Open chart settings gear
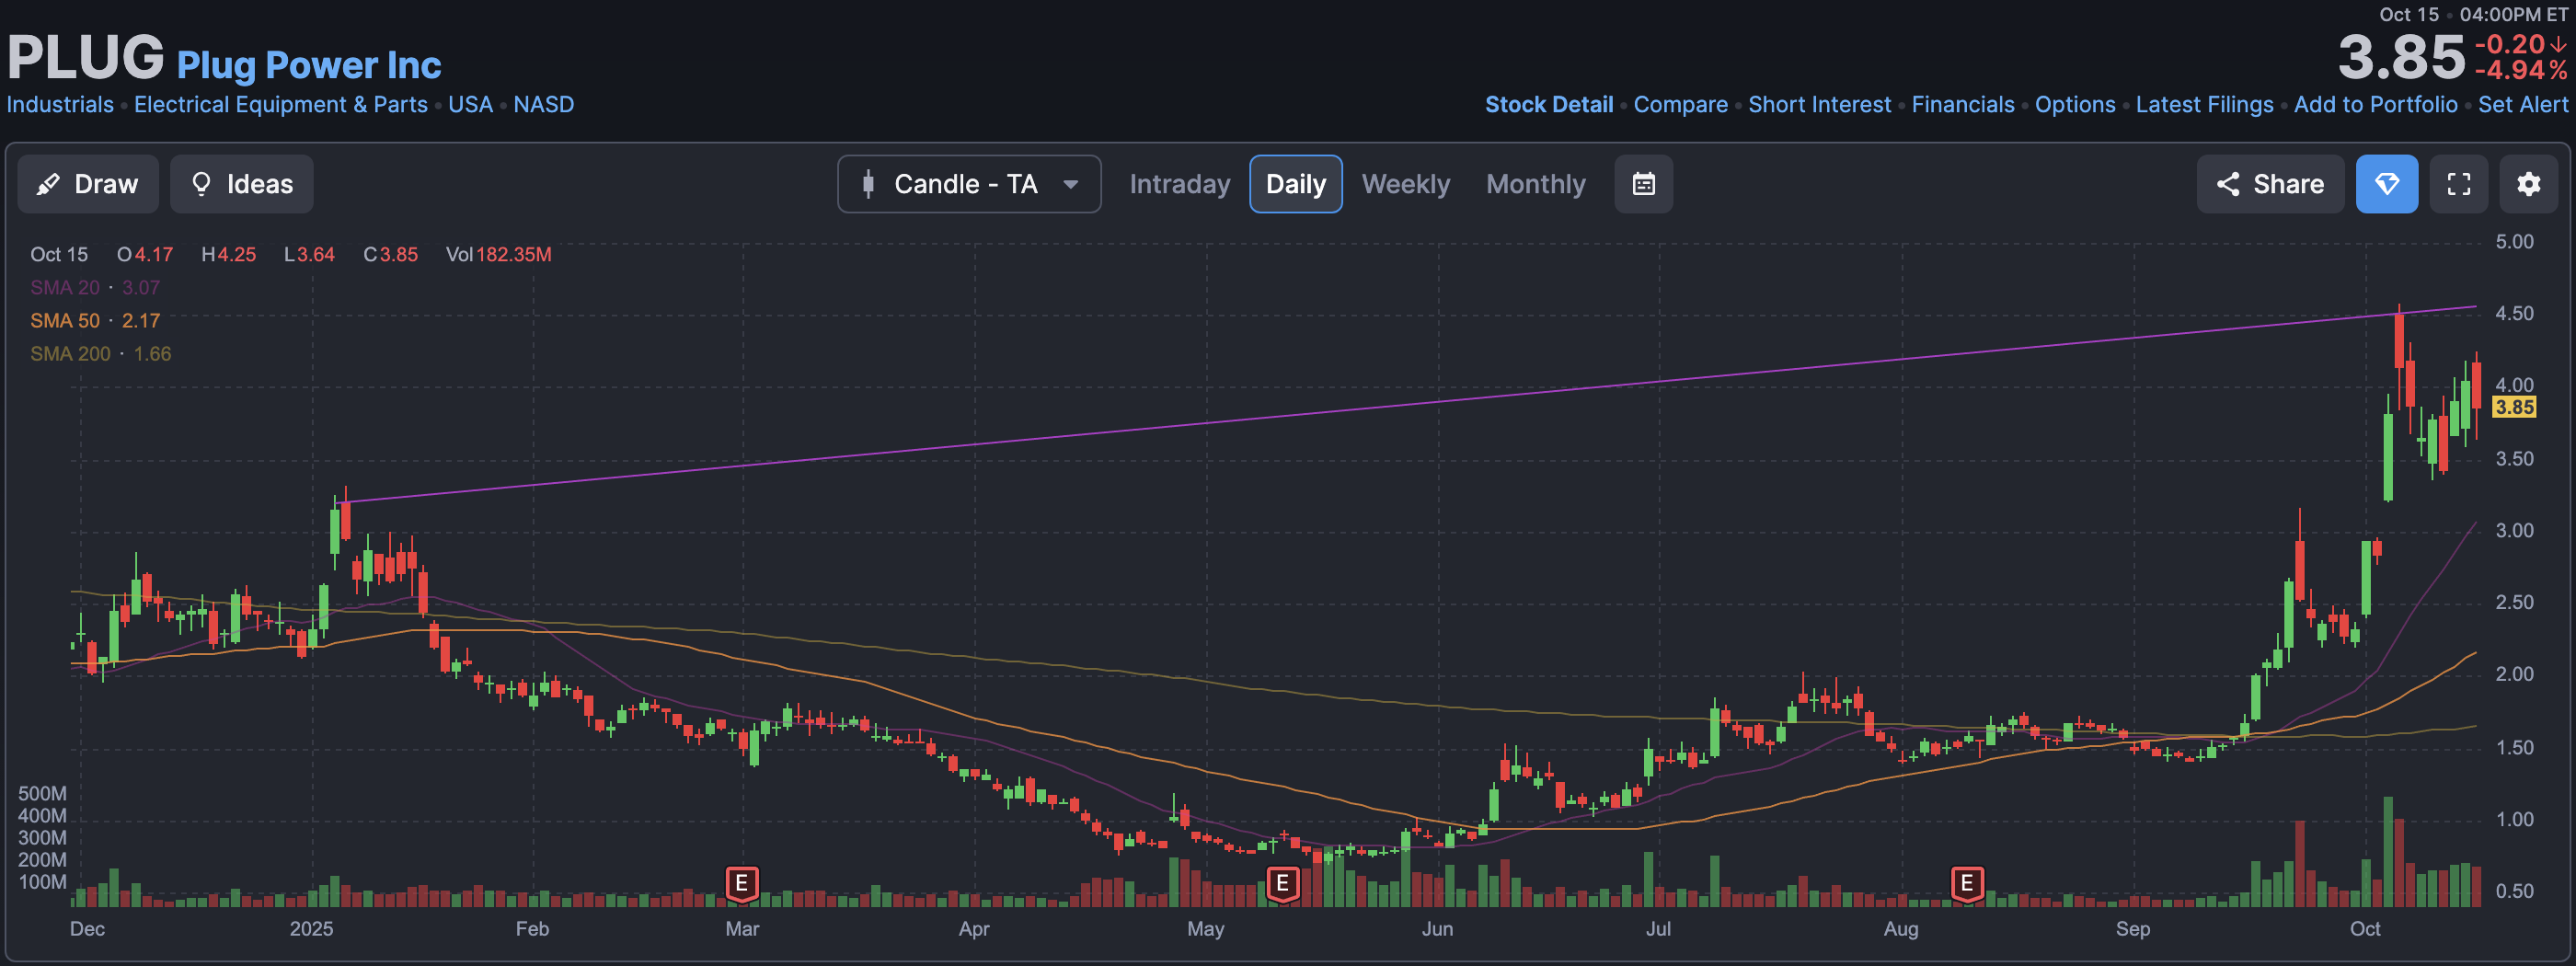2576x966 pixels. point(2529,184)
